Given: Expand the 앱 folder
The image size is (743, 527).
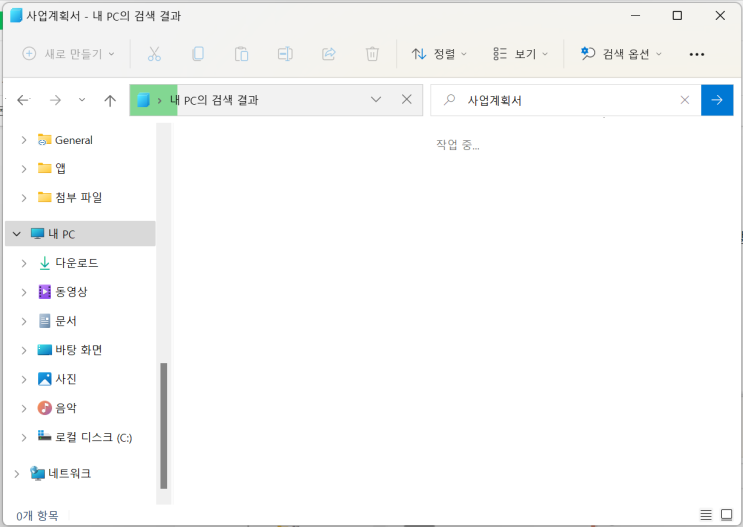Looking at the screenshot, I should (24, 169).
